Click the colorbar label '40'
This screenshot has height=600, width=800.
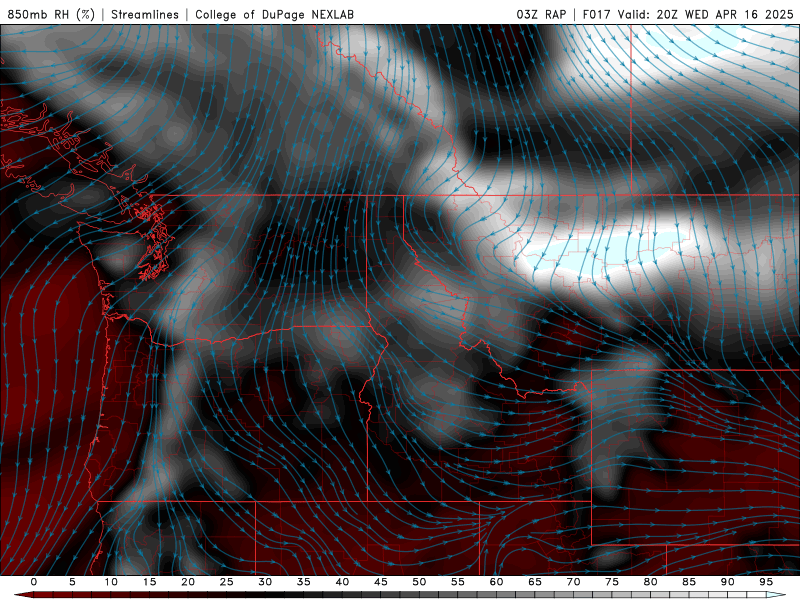tap(342, 582)
